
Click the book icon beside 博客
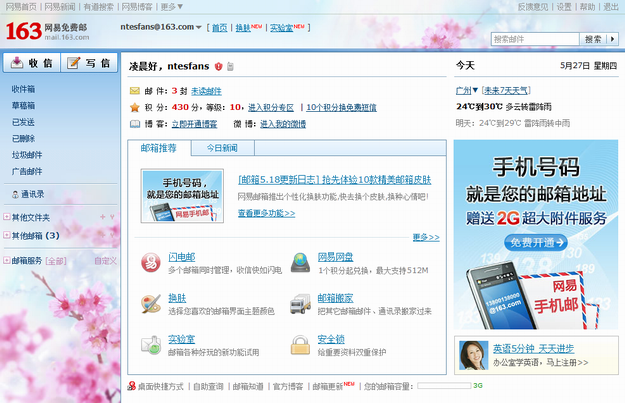(135, 124)
